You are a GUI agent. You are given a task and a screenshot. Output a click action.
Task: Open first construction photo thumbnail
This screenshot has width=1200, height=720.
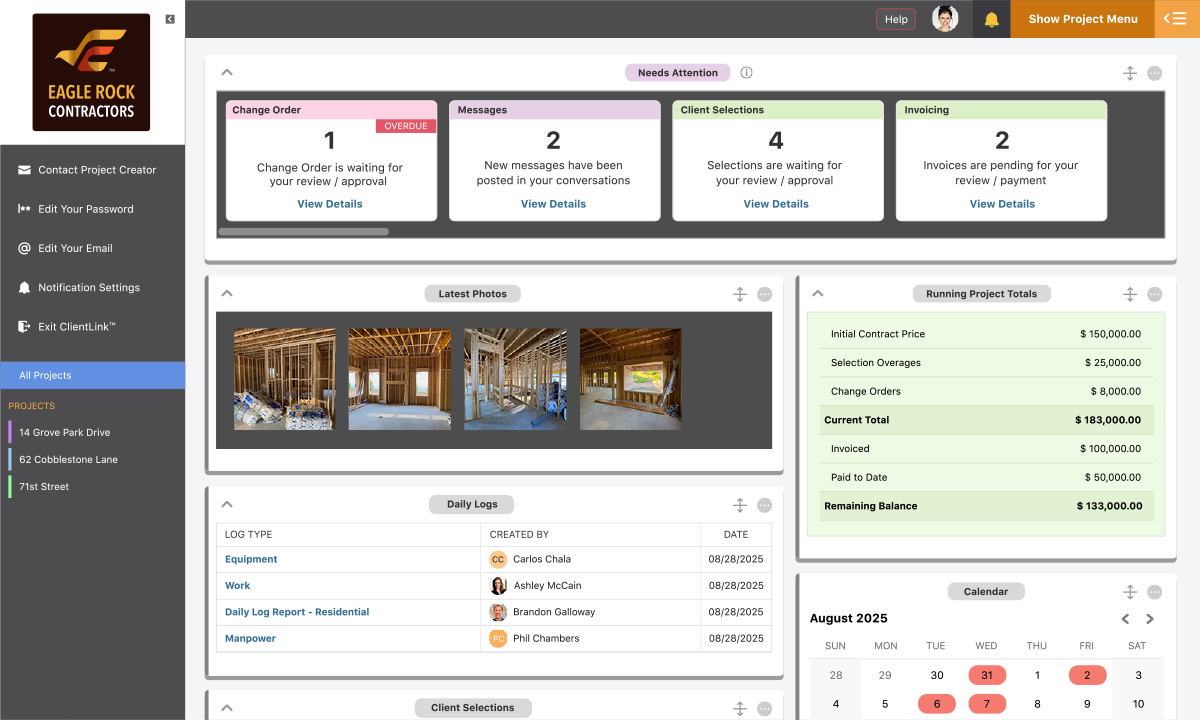(284, 379)
